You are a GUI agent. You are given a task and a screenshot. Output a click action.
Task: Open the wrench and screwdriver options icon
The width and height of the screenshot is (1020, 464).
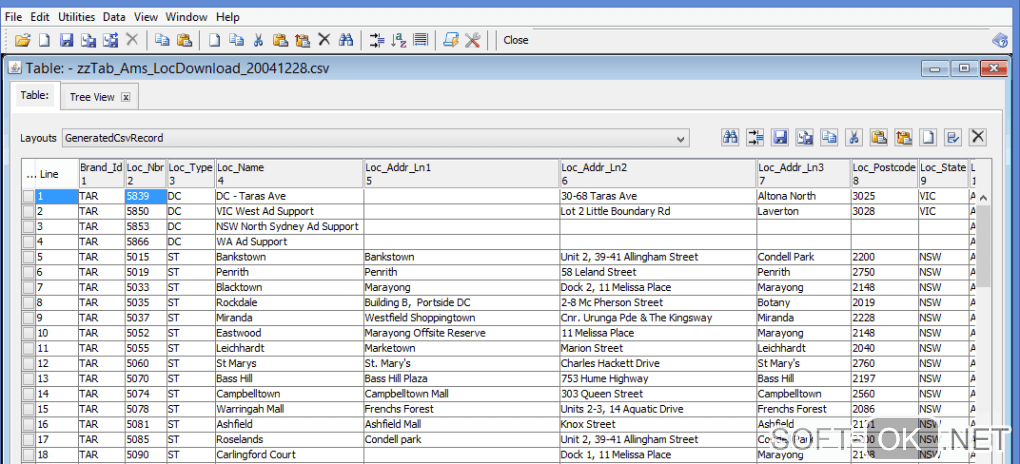pyautogui.click(x=472, y=40)
